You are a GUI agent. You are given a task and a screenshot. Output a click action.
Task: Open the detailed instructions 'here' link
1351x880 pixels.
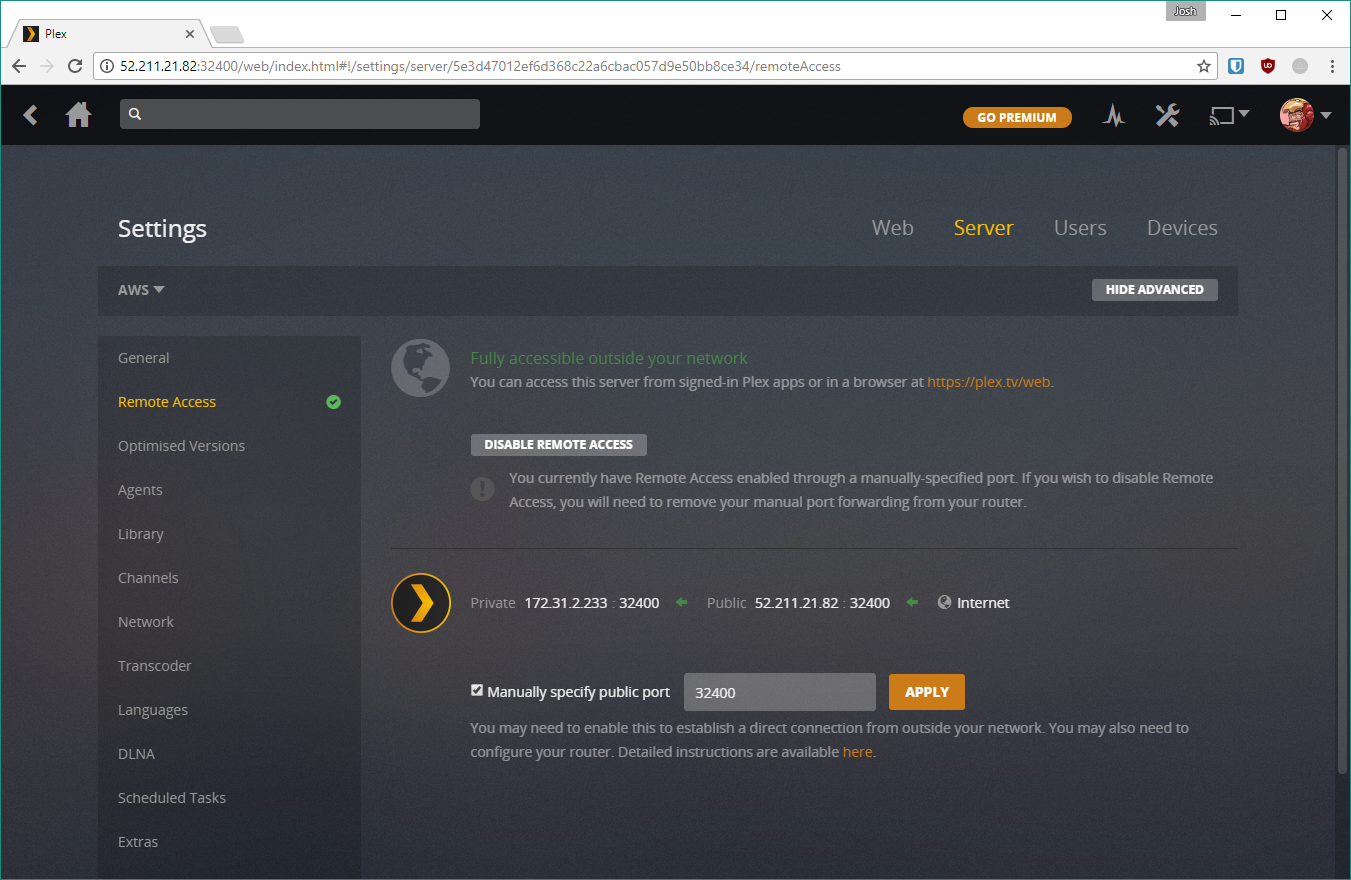click(x=857, y=752)
